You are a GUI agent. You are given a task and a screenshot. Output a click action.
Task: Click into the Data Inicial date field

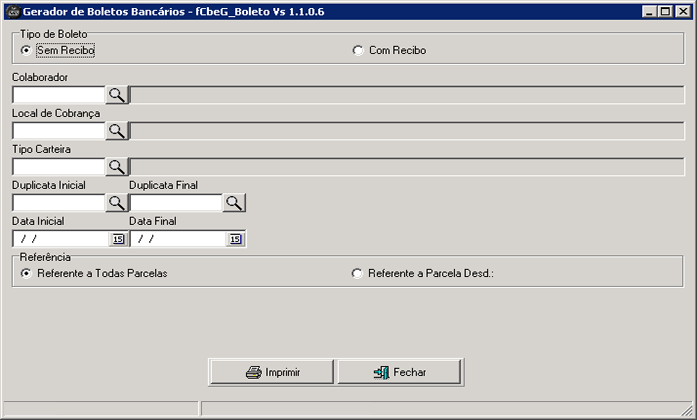(61, 239)
